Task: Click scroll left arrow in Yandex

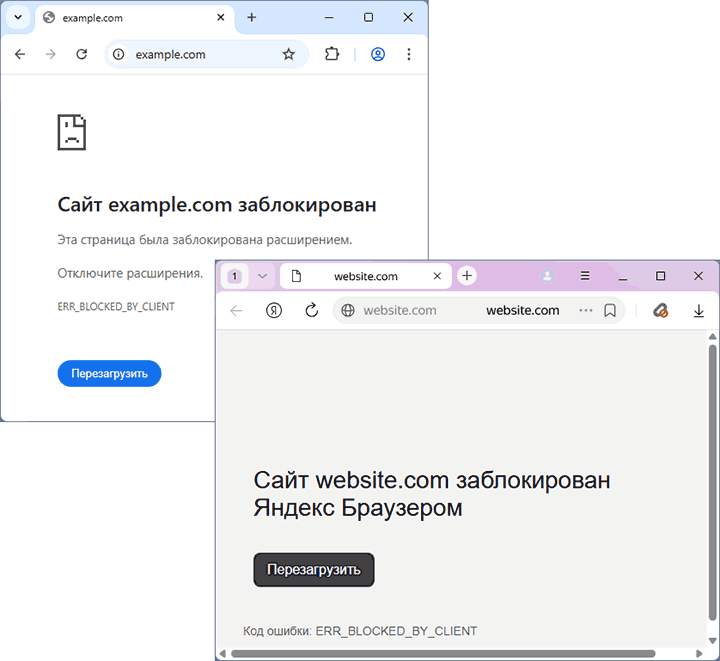Action: click(x=223, y=654)
